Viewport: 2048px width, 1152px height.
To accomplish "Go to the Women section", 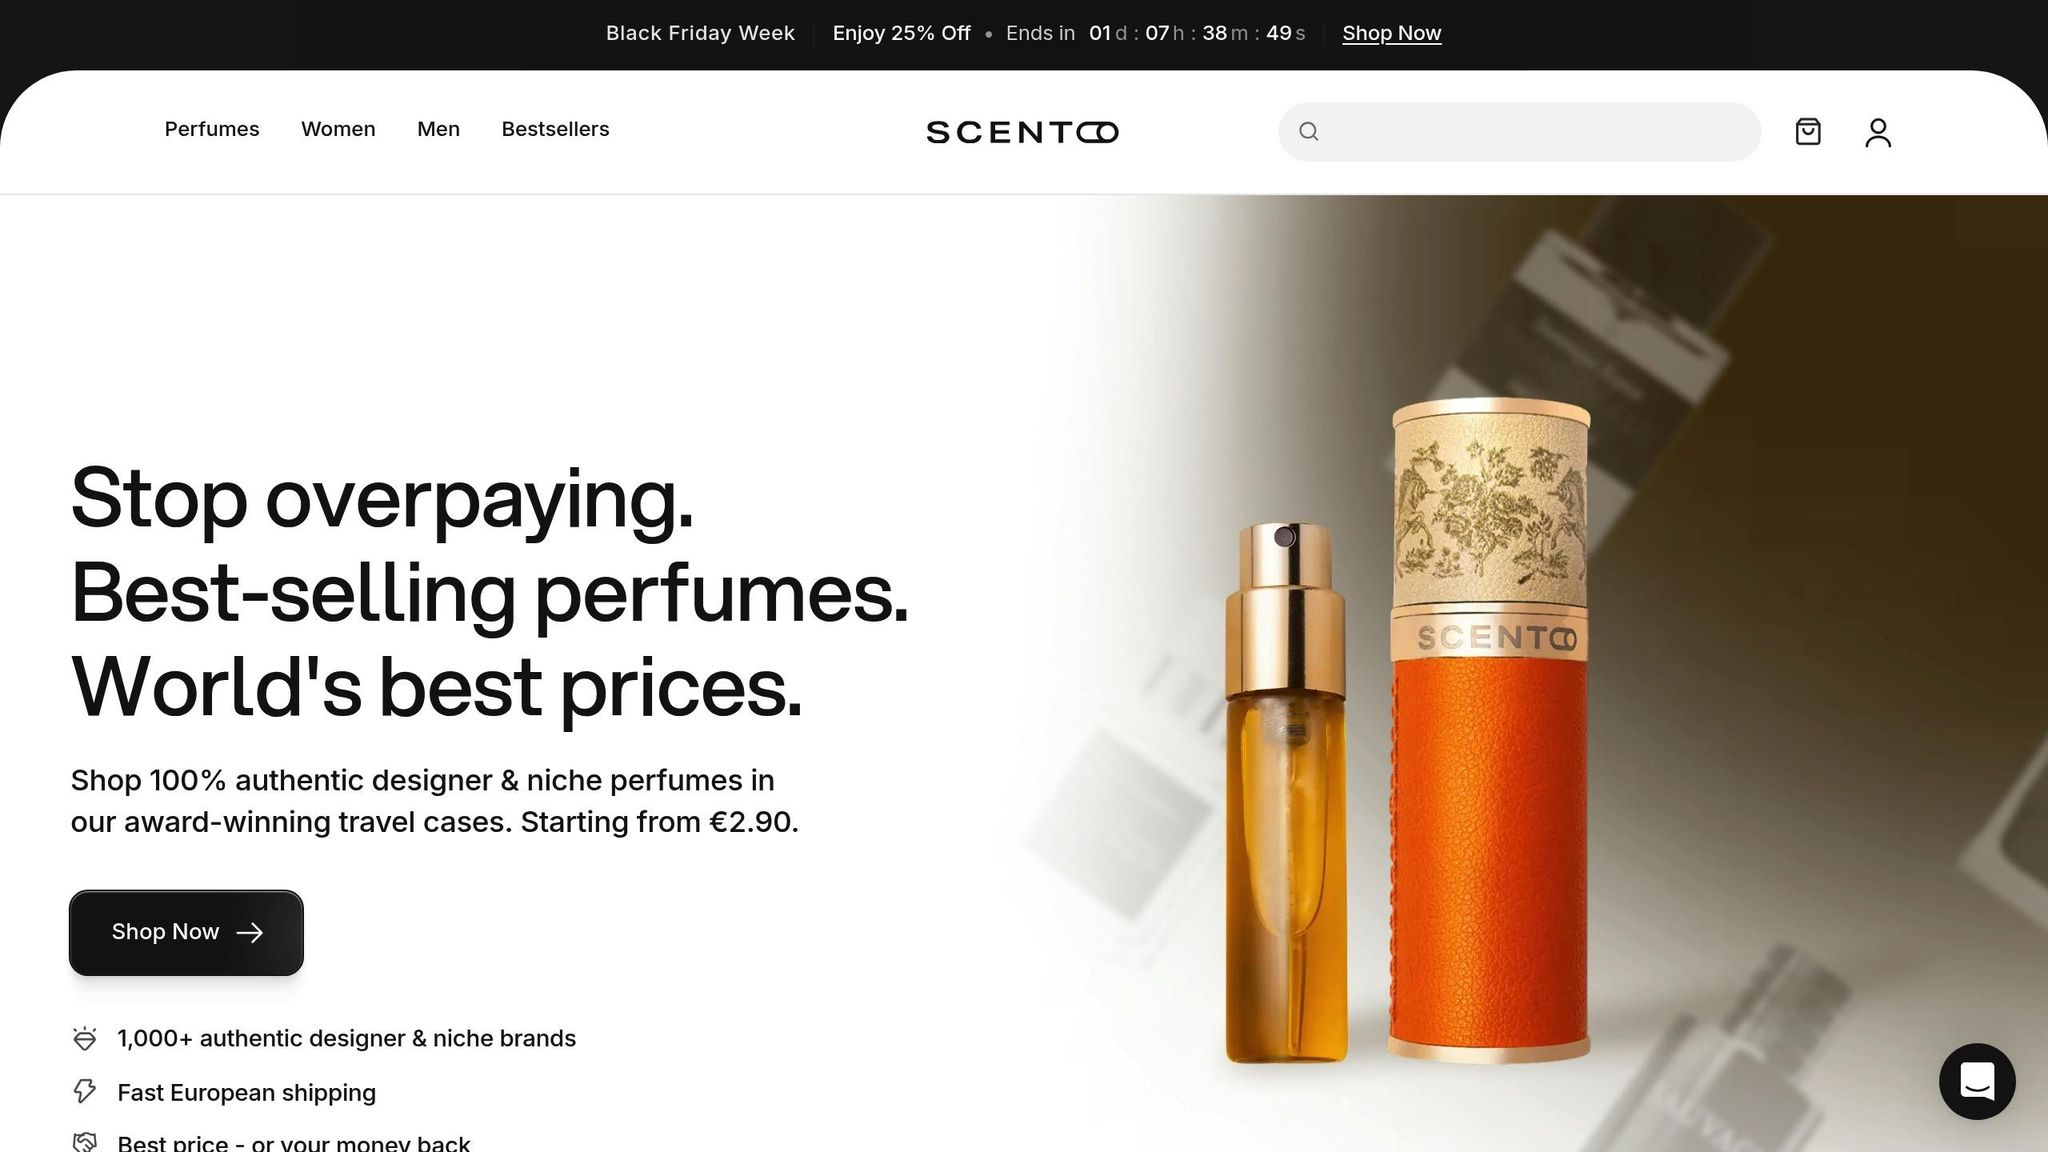I will [338, 129].
